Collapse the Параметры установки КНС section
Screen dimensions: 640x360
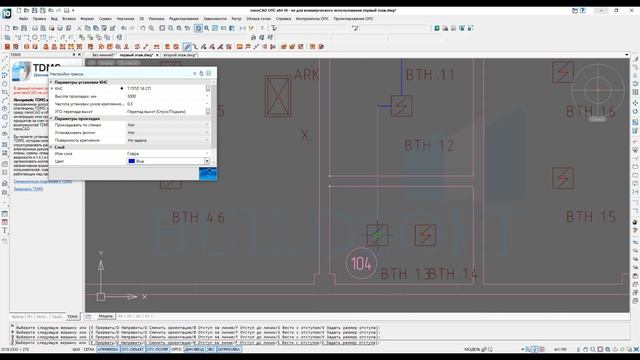[51, 82]
